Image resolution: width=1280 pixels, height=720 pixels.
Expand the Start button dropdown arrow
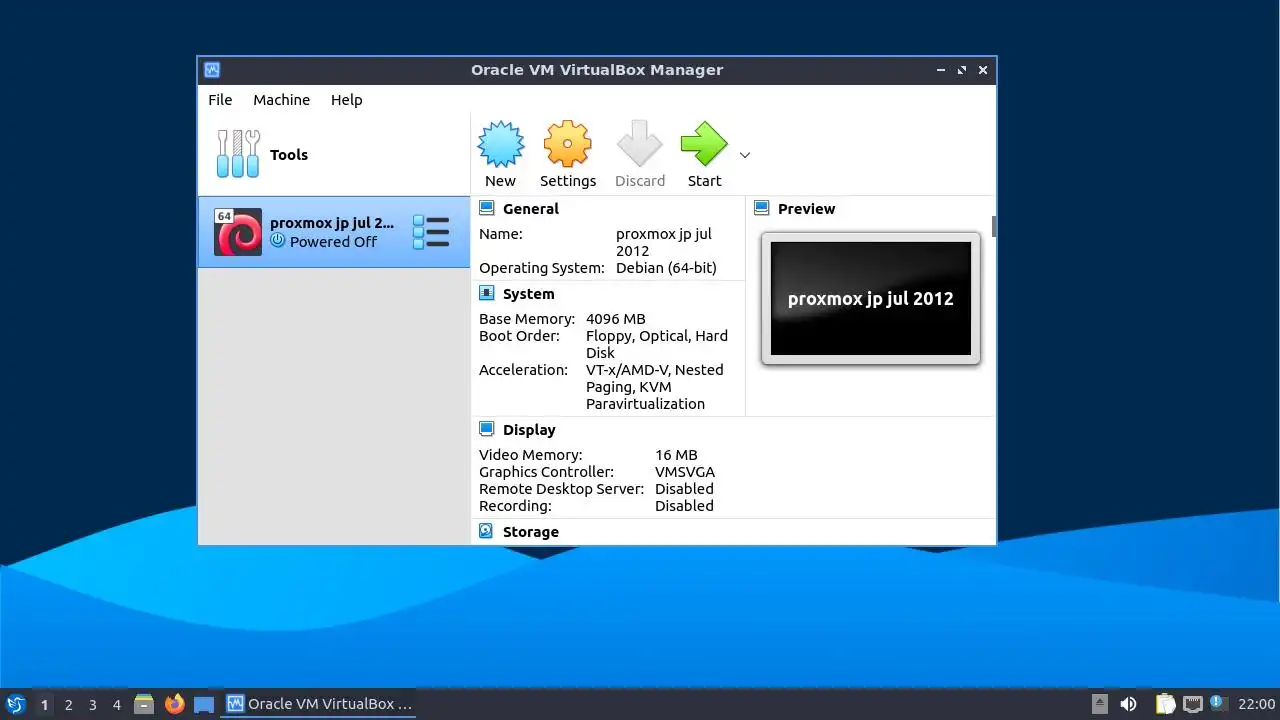(745, 155)
